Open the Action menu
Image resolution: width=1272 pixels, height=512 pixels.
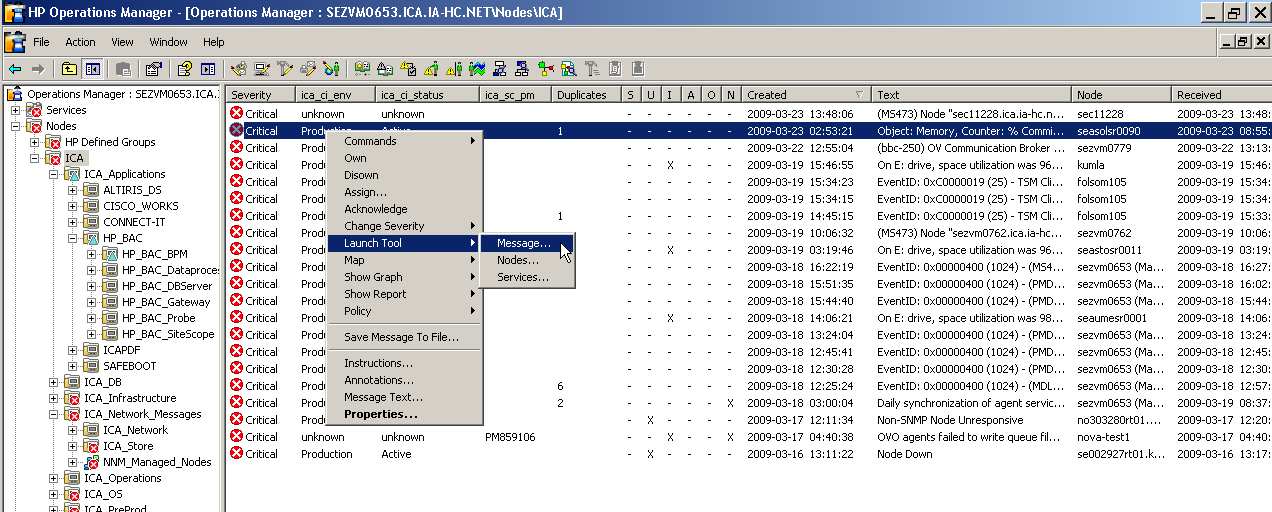80,42
